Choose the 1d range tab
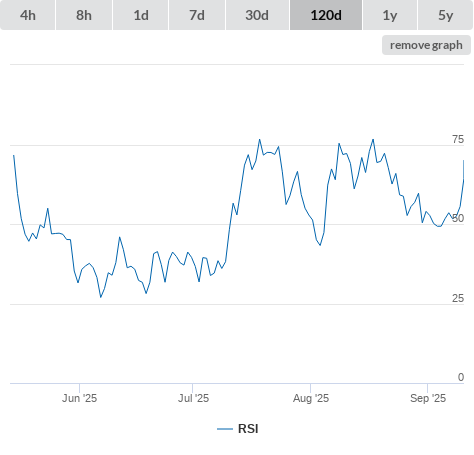 [141, 15]
